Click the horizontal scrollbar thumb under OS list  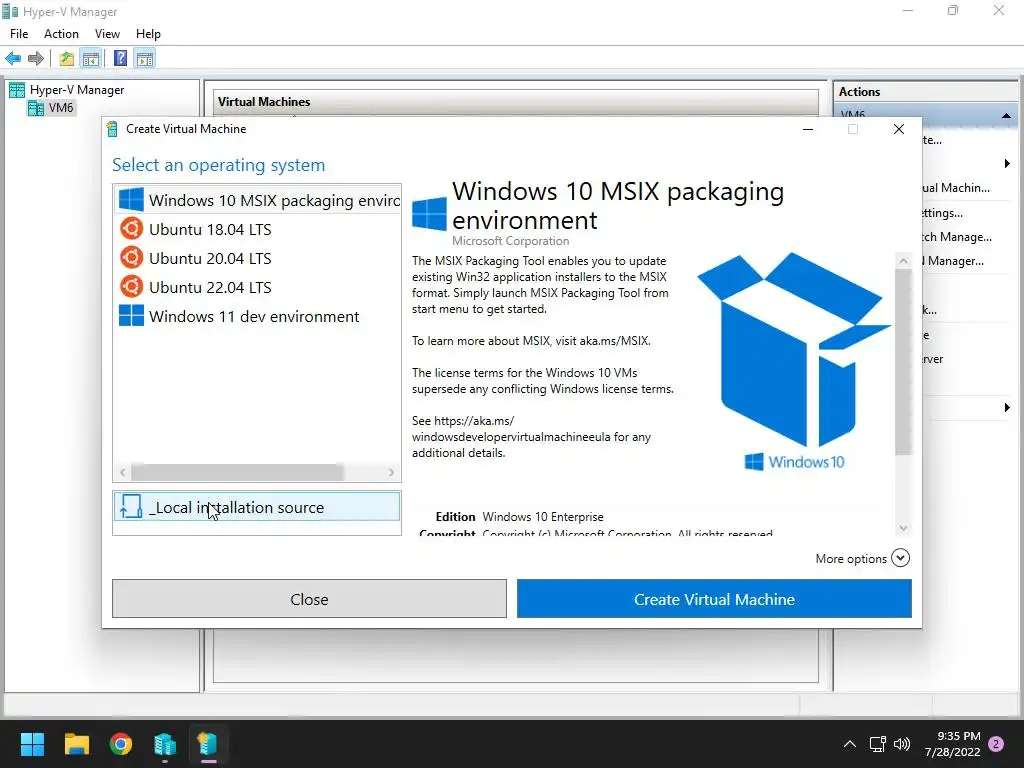237,472
